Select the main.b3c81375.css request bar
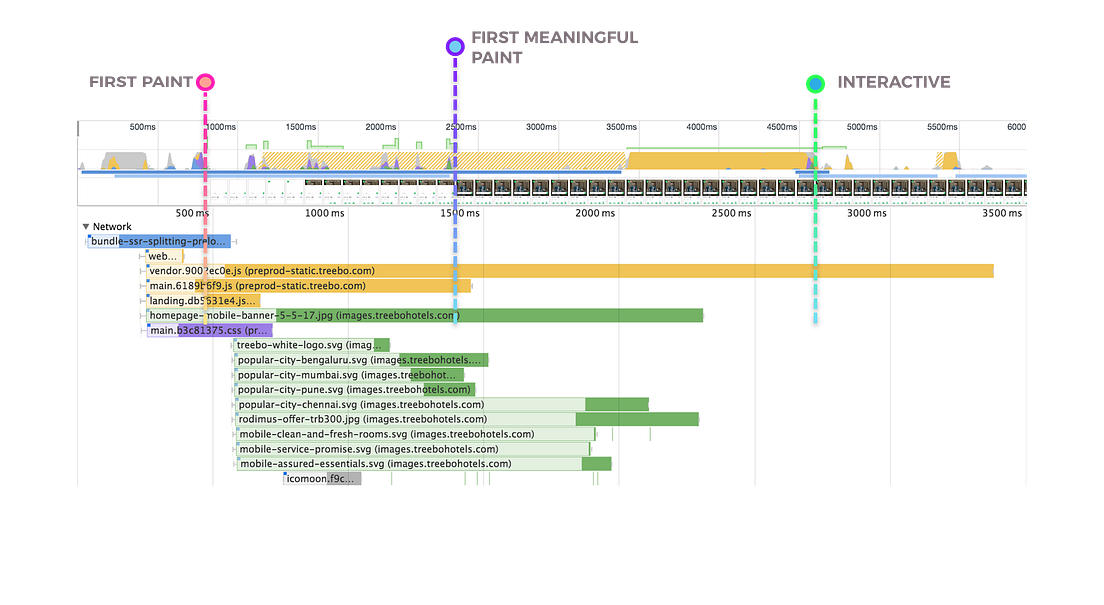 pos(210,330)
